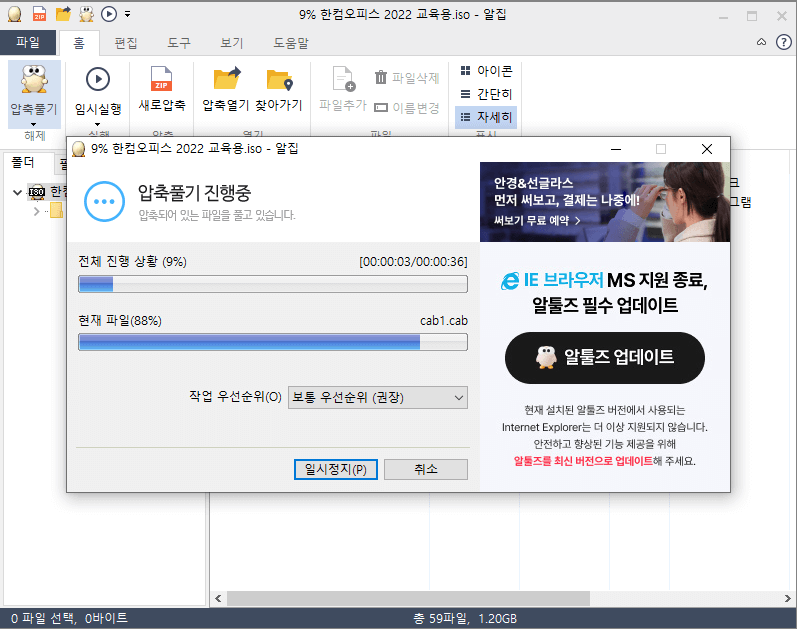Expand the 임시실행 dropdown arrow
Viewport: 797px width, 629px height.
[x=98, y=125]
